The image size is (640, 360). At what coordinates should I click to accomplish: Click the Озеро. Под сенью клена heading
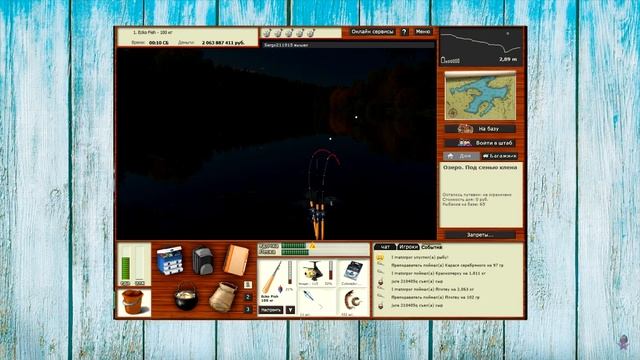point(480,167)
